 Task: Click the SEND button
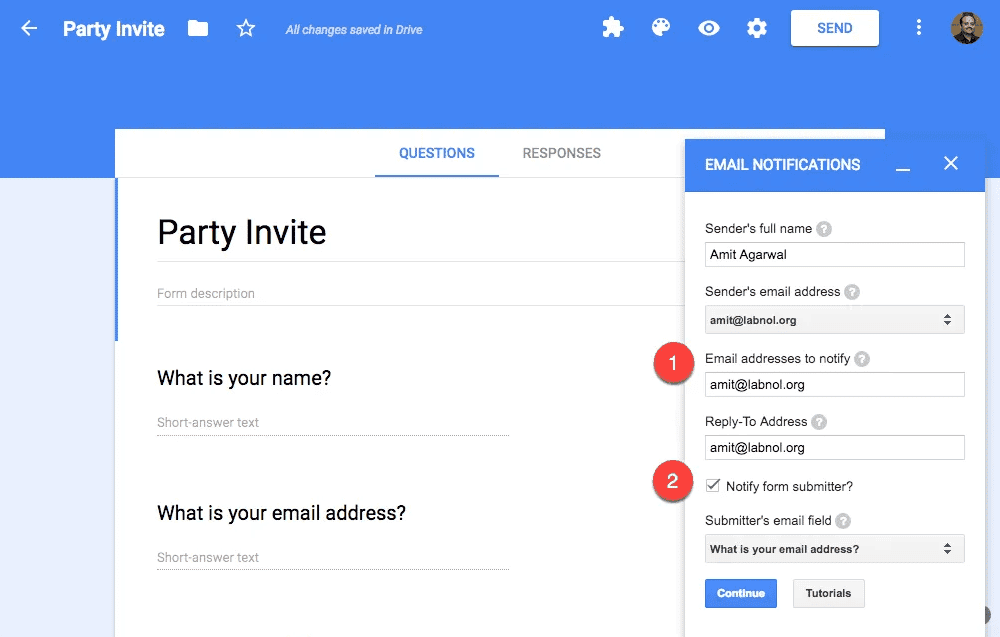[x=834, y=28]
